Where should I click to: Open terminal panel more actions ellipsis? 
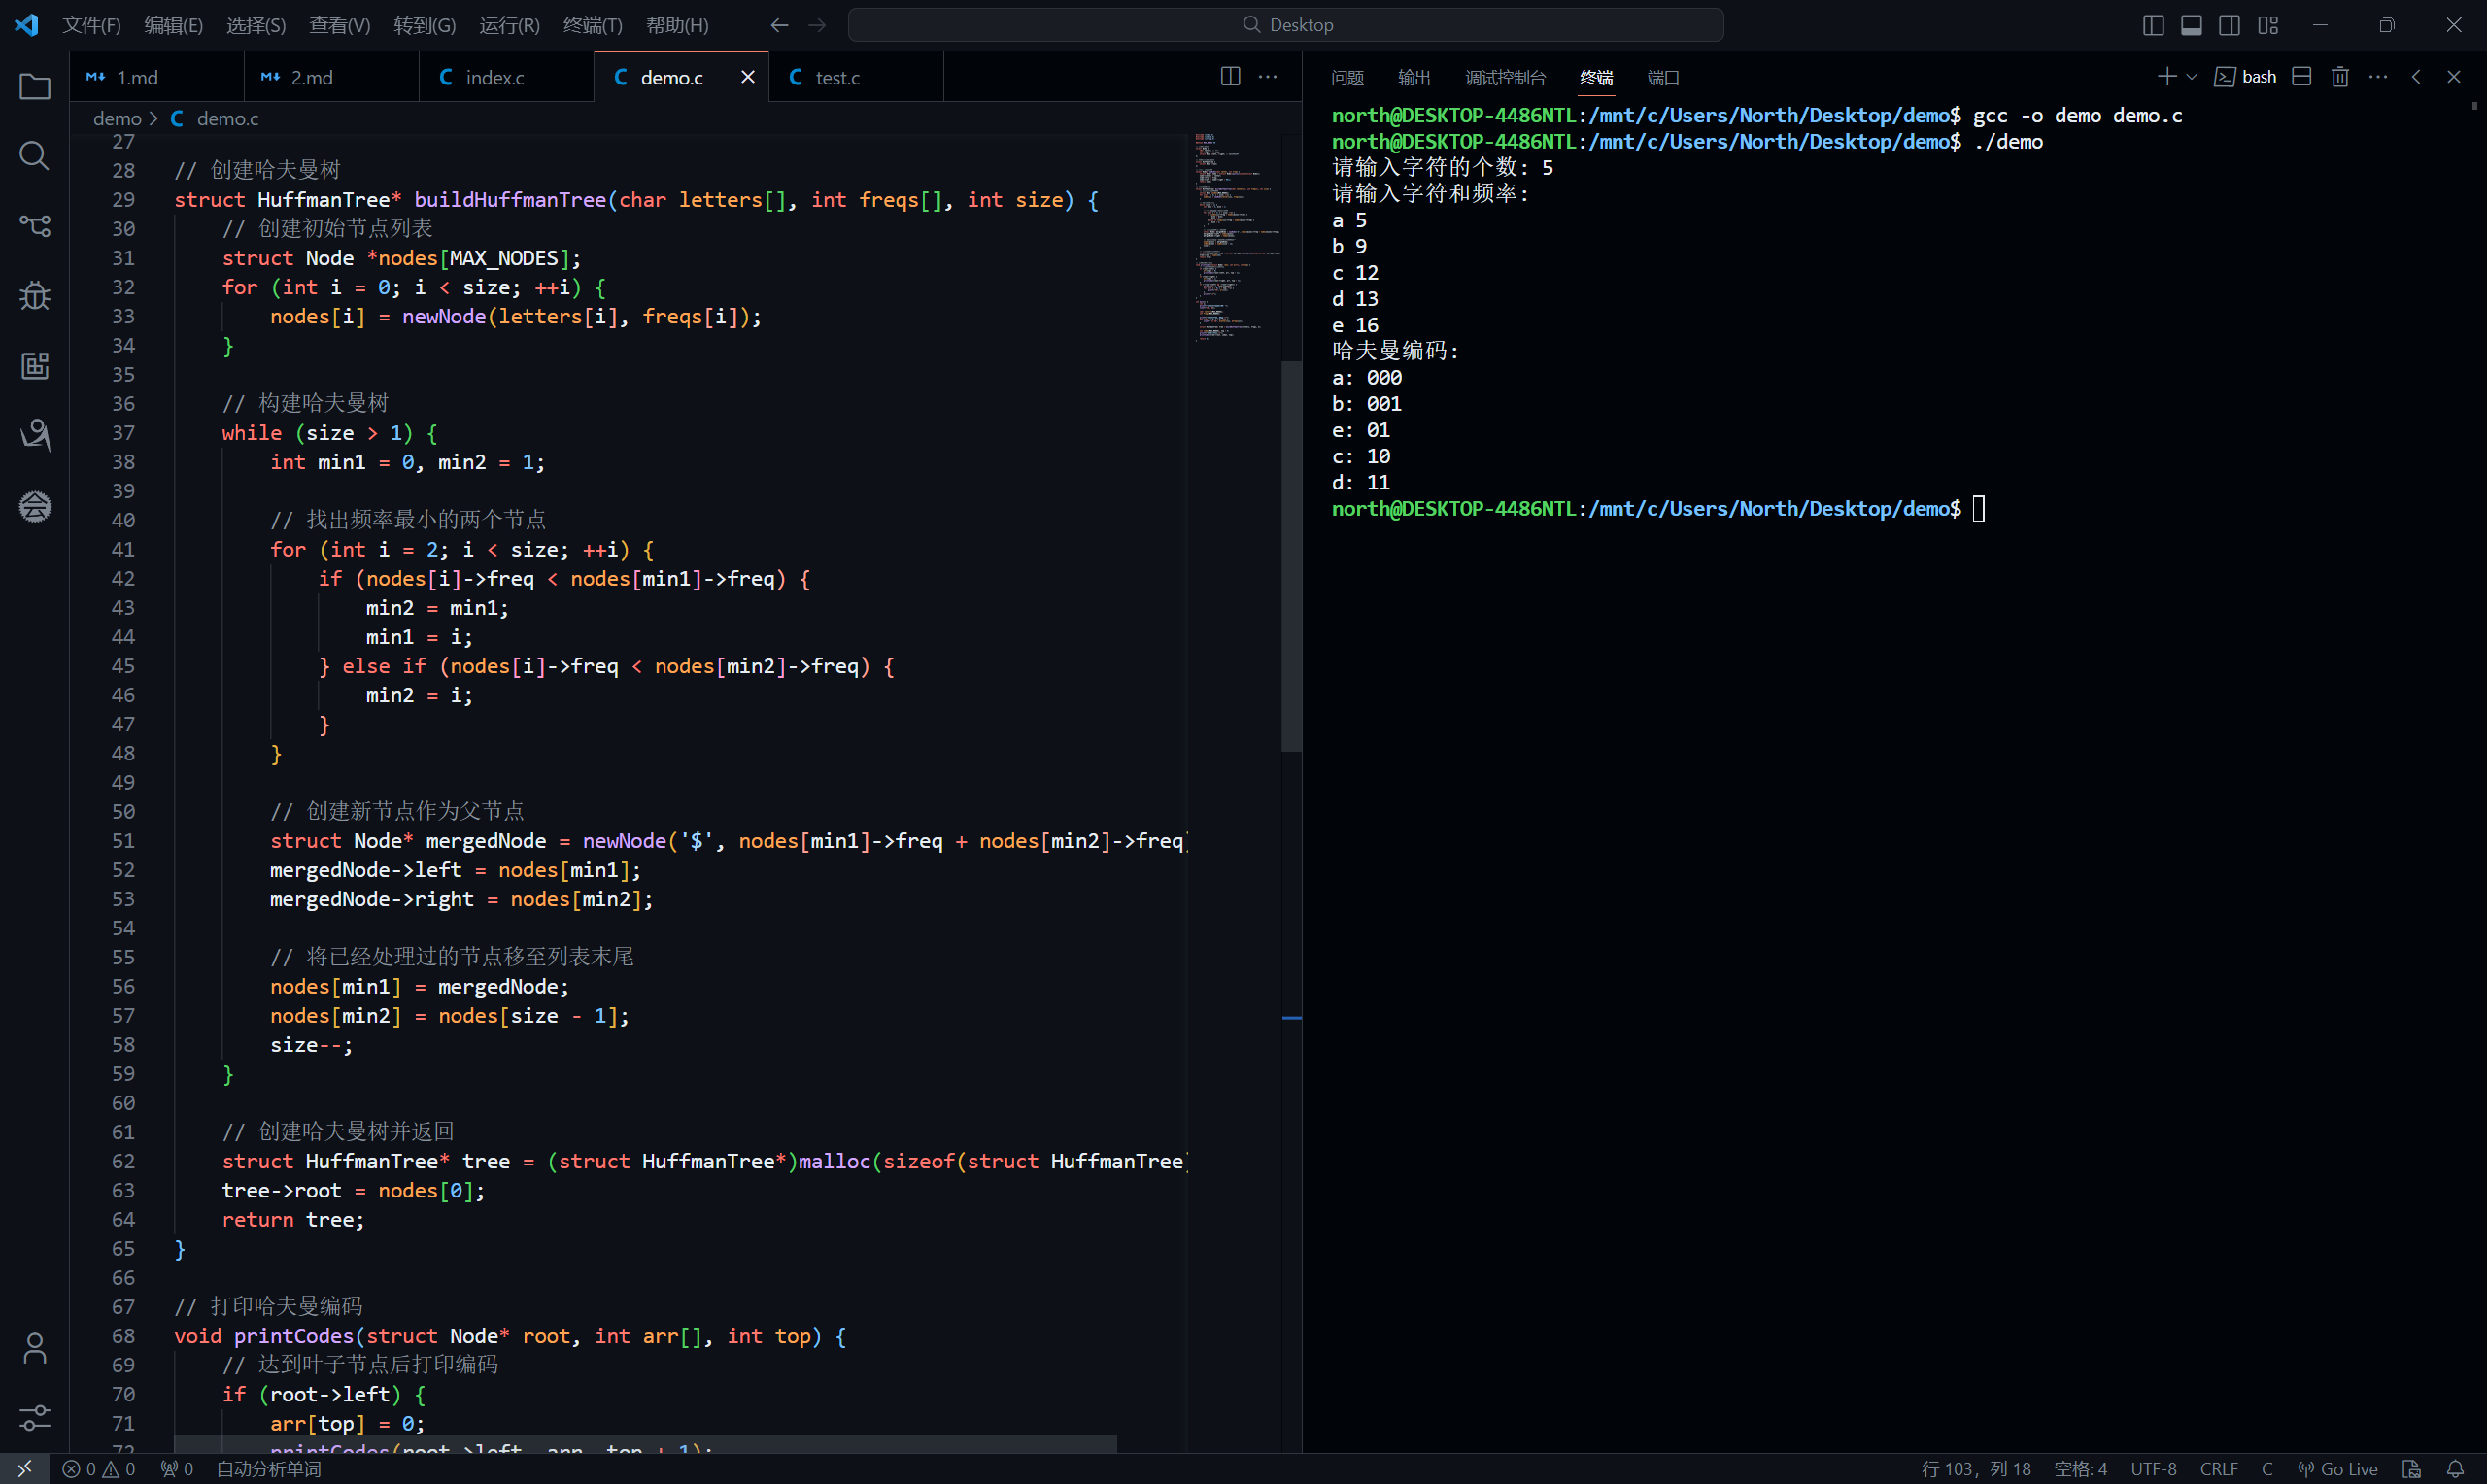(x=2378, y=77)
